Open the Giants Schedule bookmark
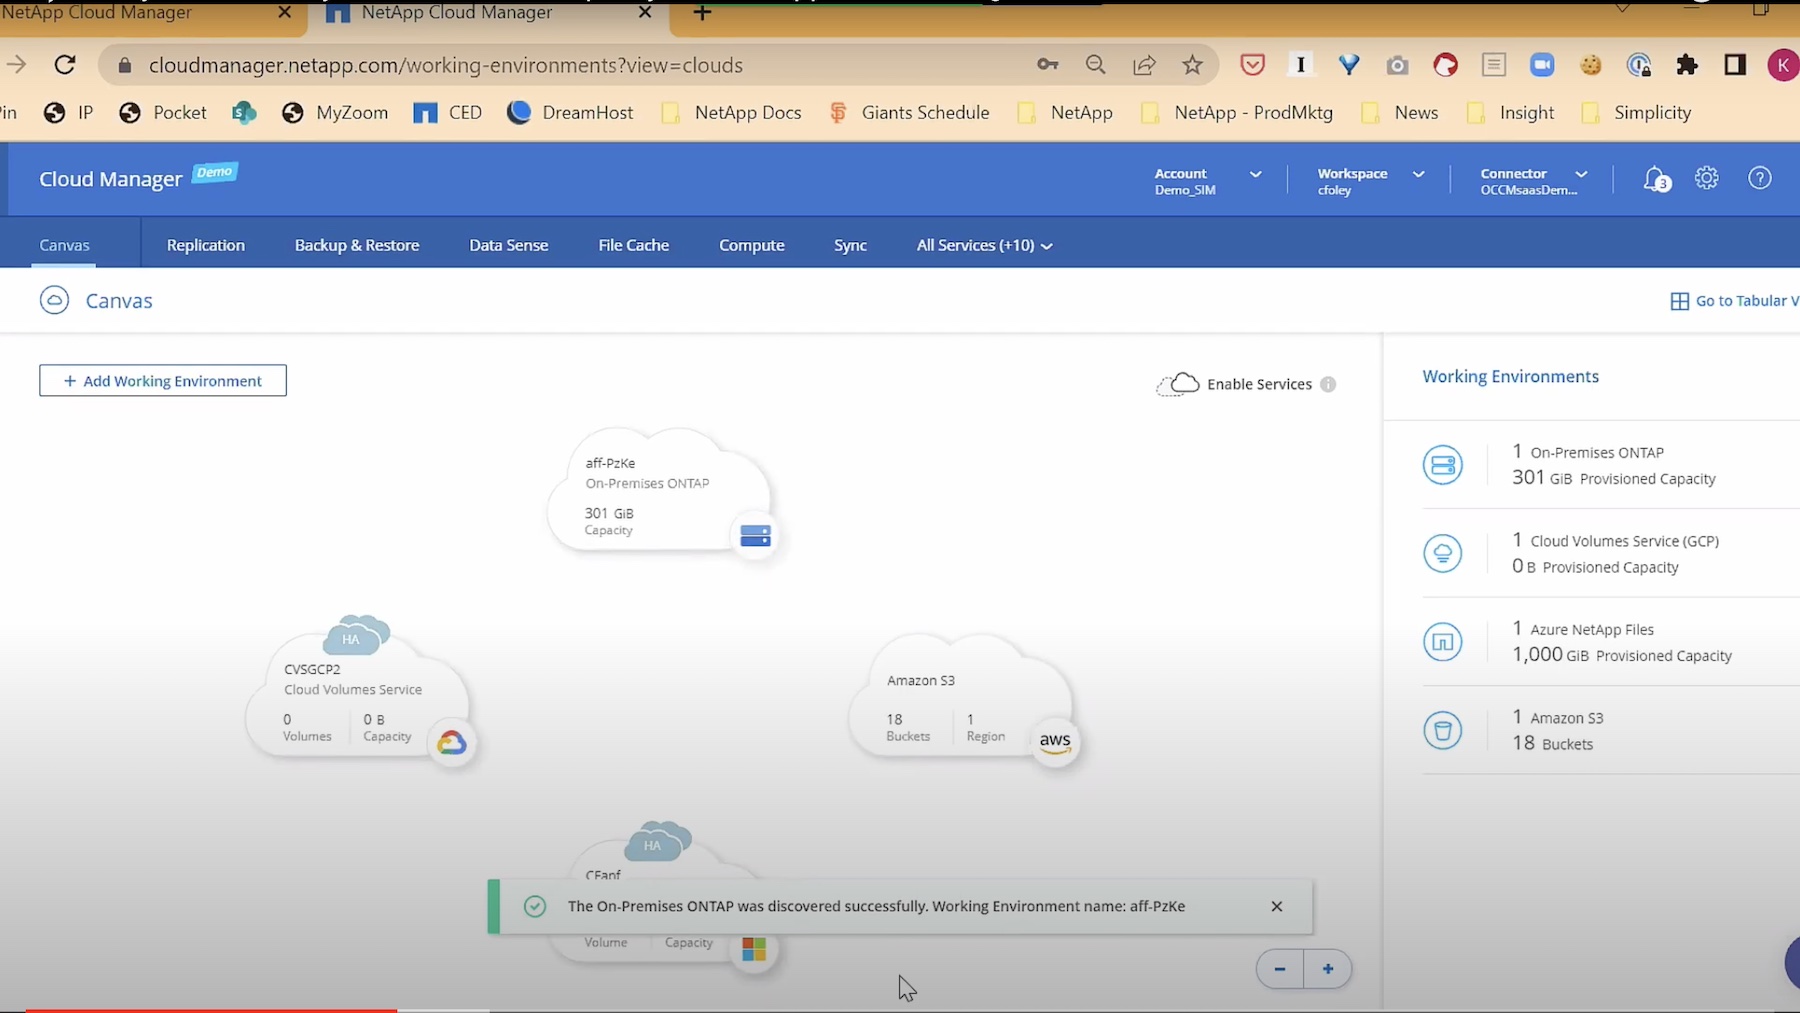The width and height of the screenshot is (1800, 1013). click(x=909, y=113)
